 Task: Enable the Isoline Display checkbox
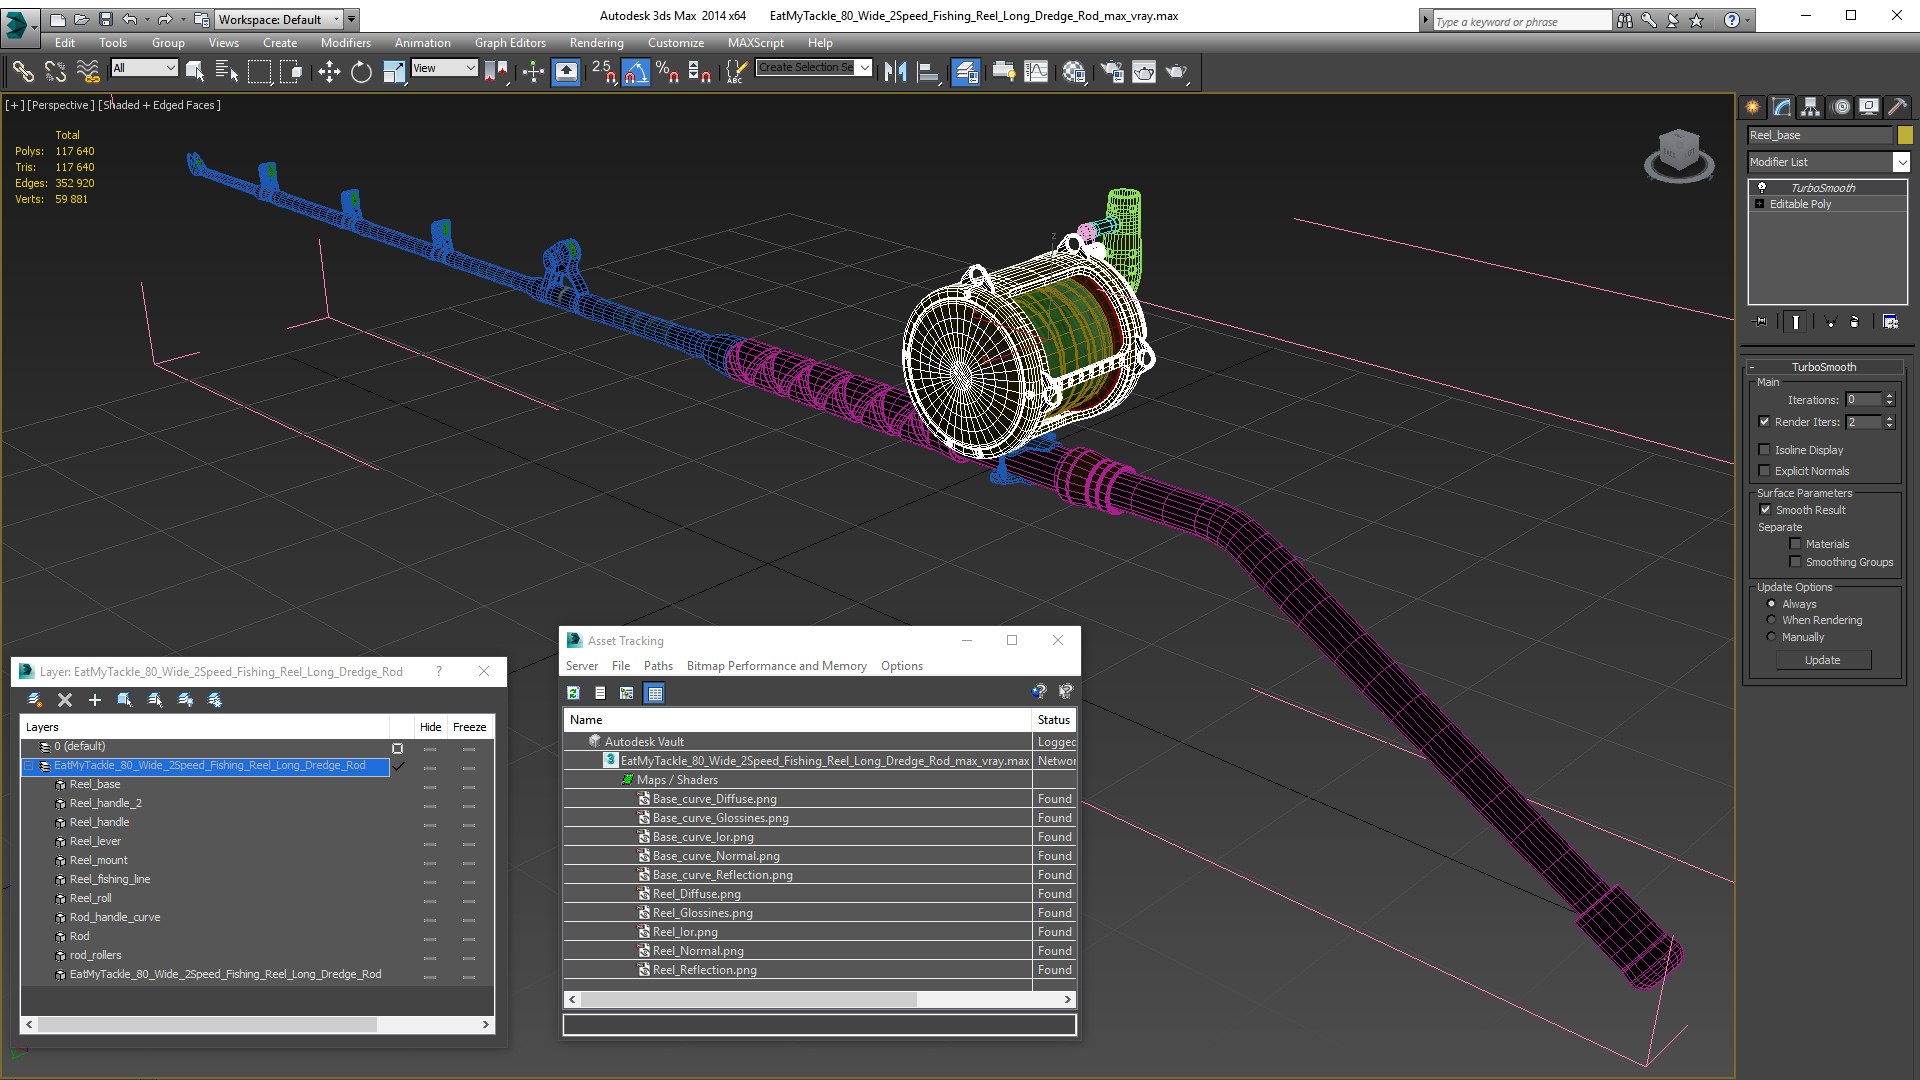(x=1764, y=450)
